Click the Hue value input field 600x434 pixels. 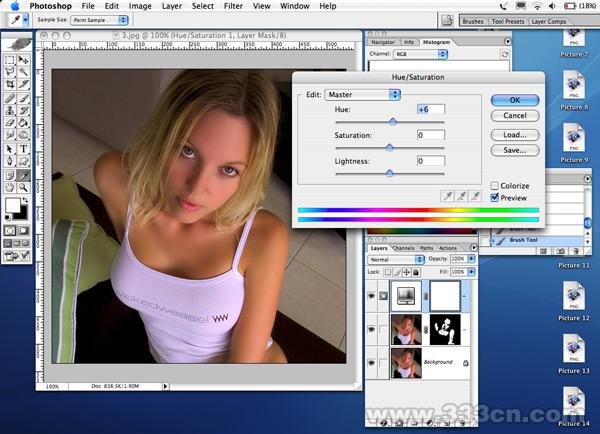click(431, 109)
